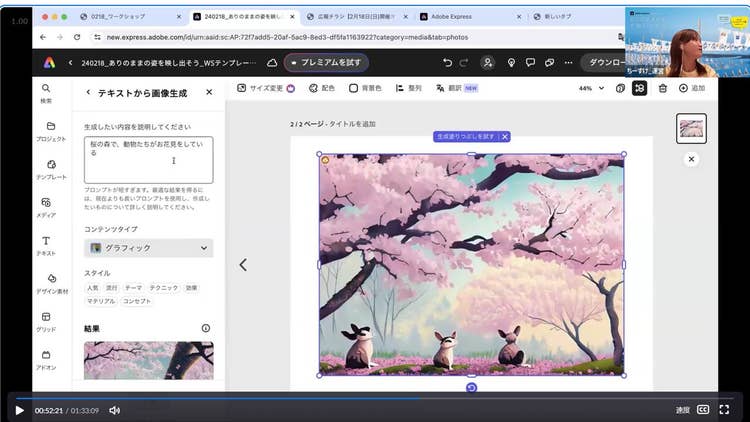Select the 人気 style tab
Image resolution: width=750 pixels, height=422 pixels.
[x=92, y=288]
